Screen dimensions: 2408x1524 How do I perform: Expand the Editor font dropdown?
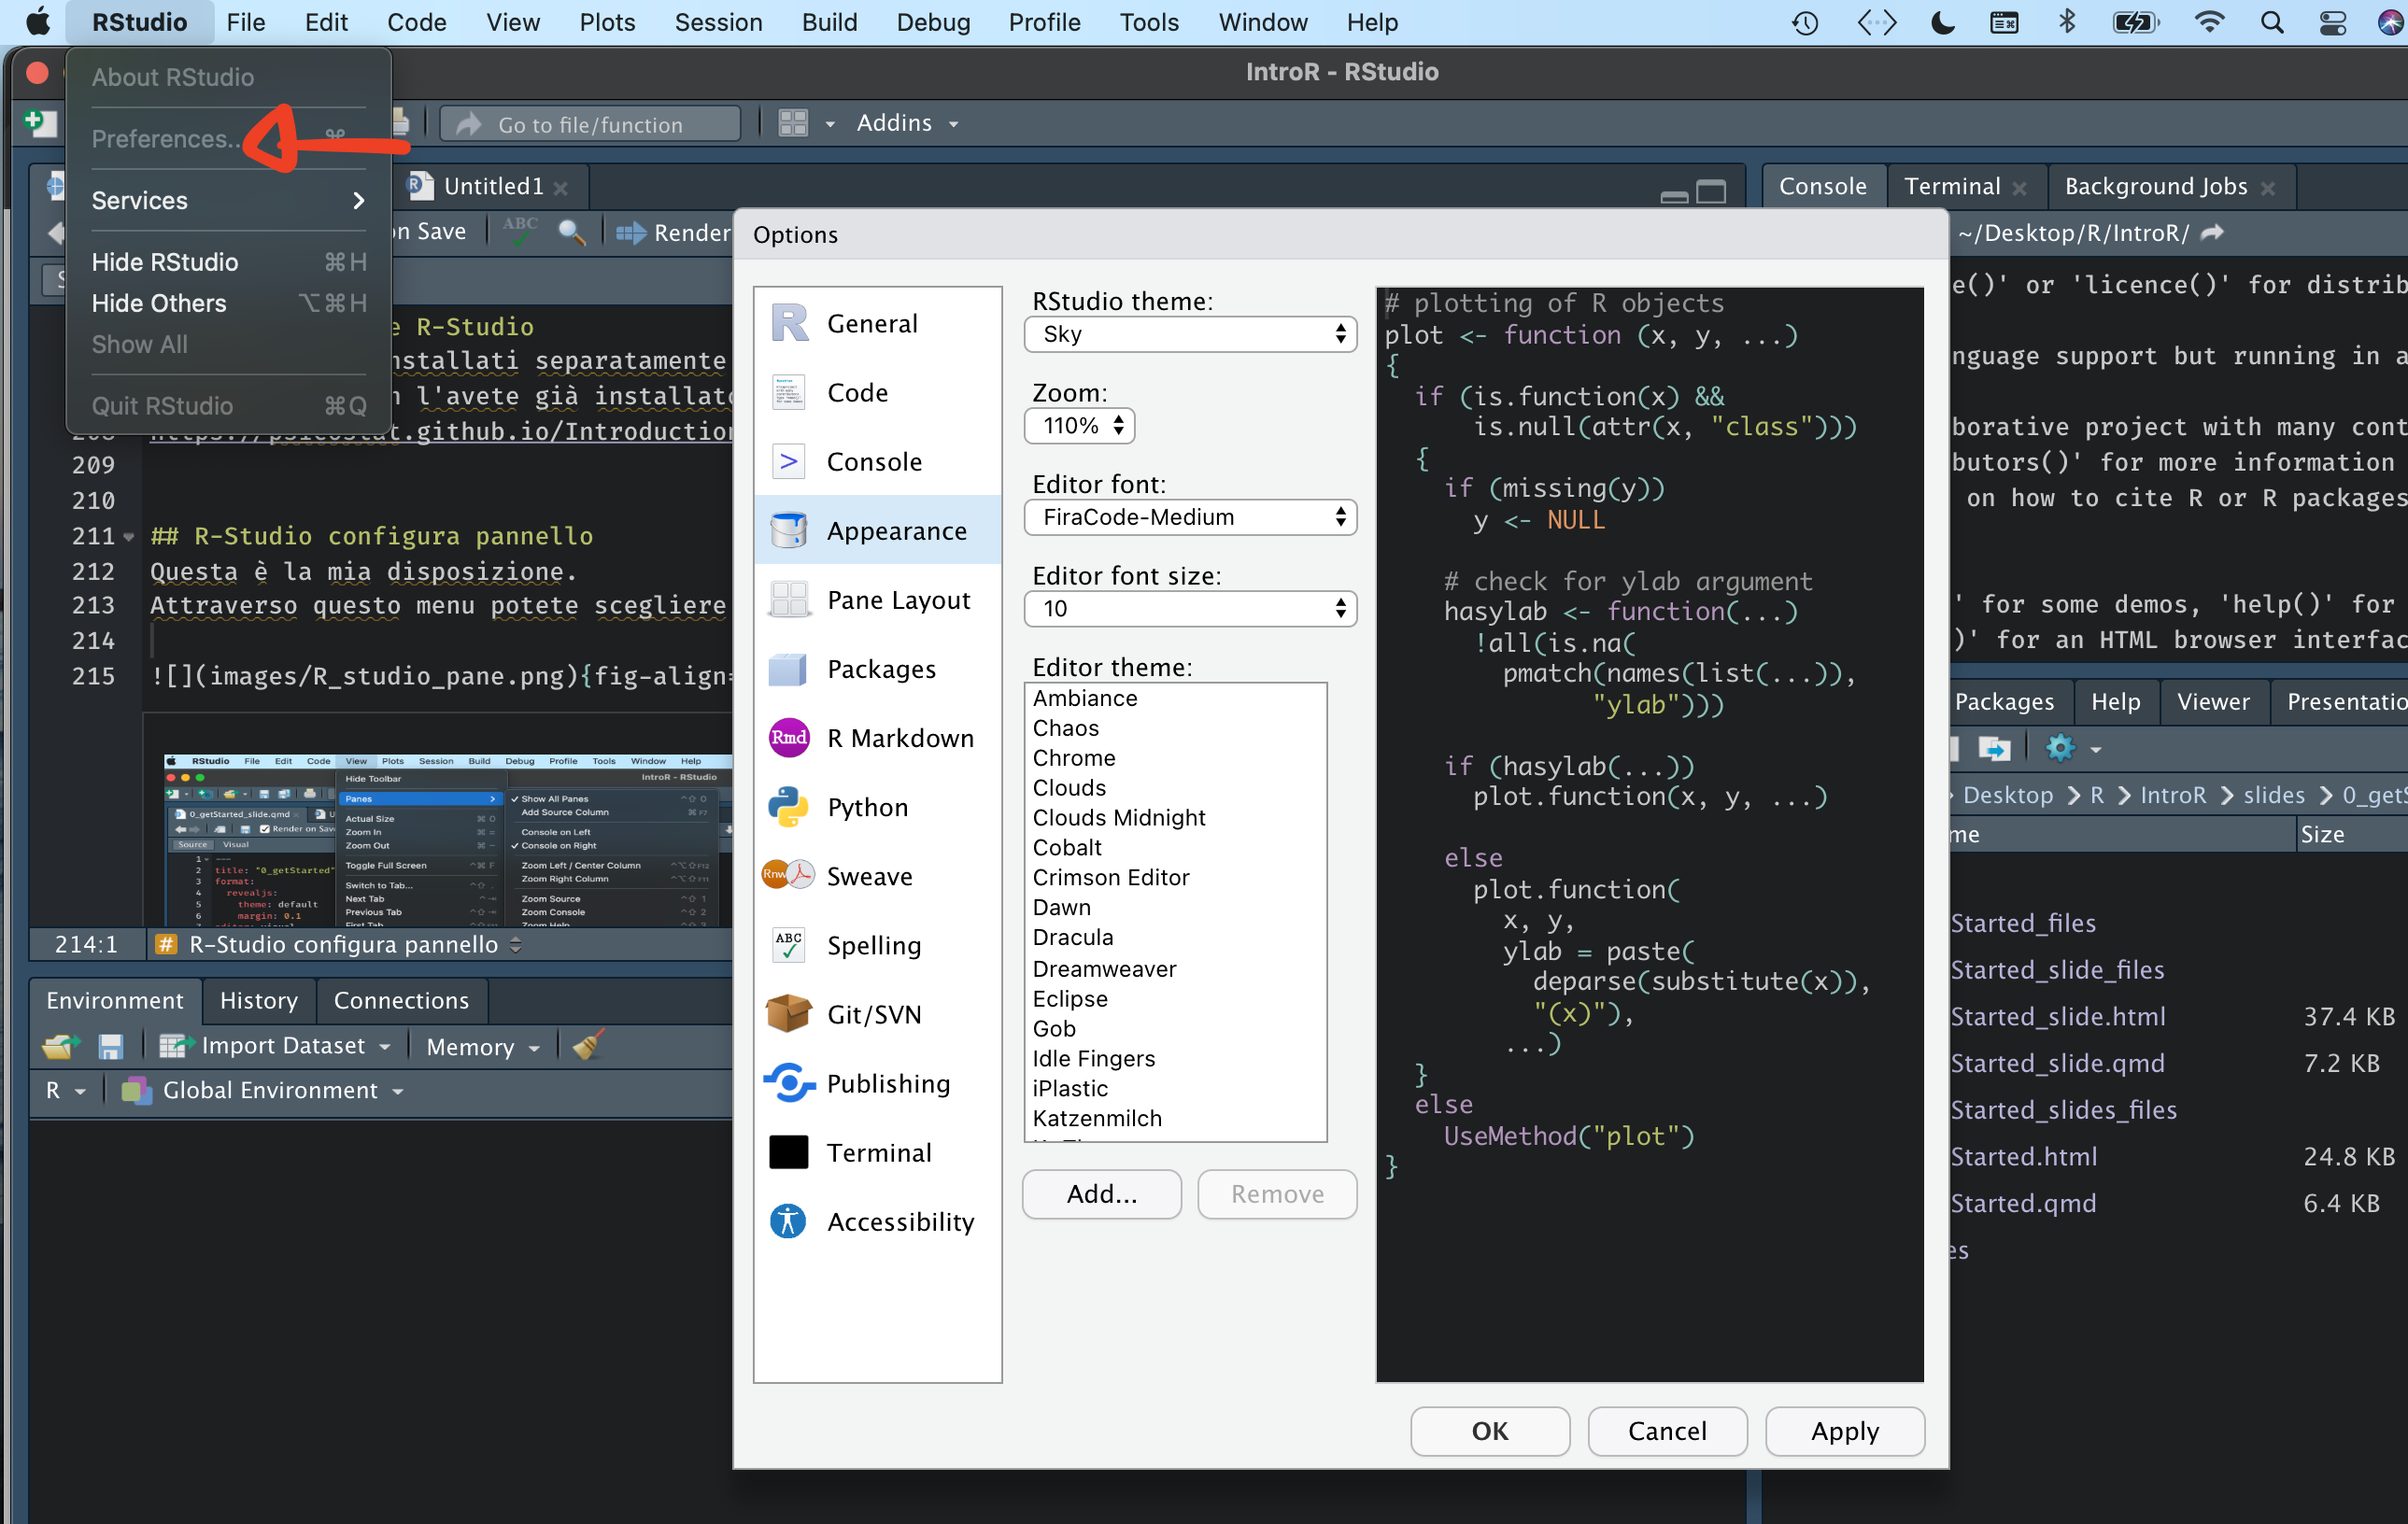point(1189,517)
